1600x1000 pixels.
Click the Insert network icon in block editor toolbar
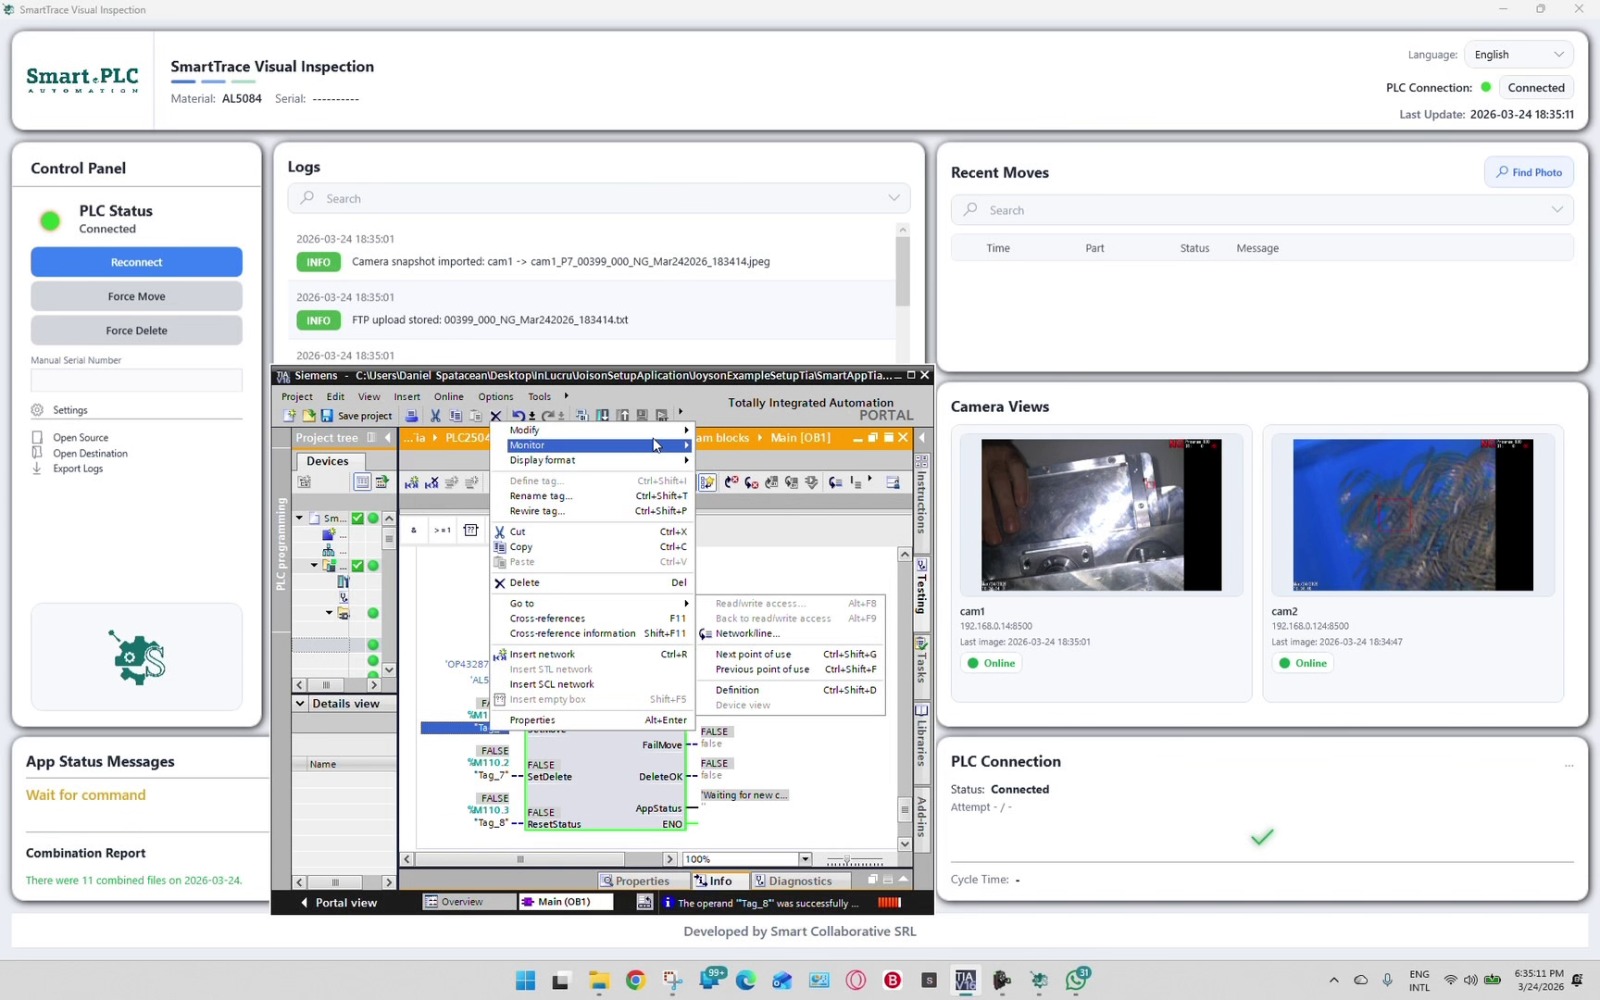point(411,483)
